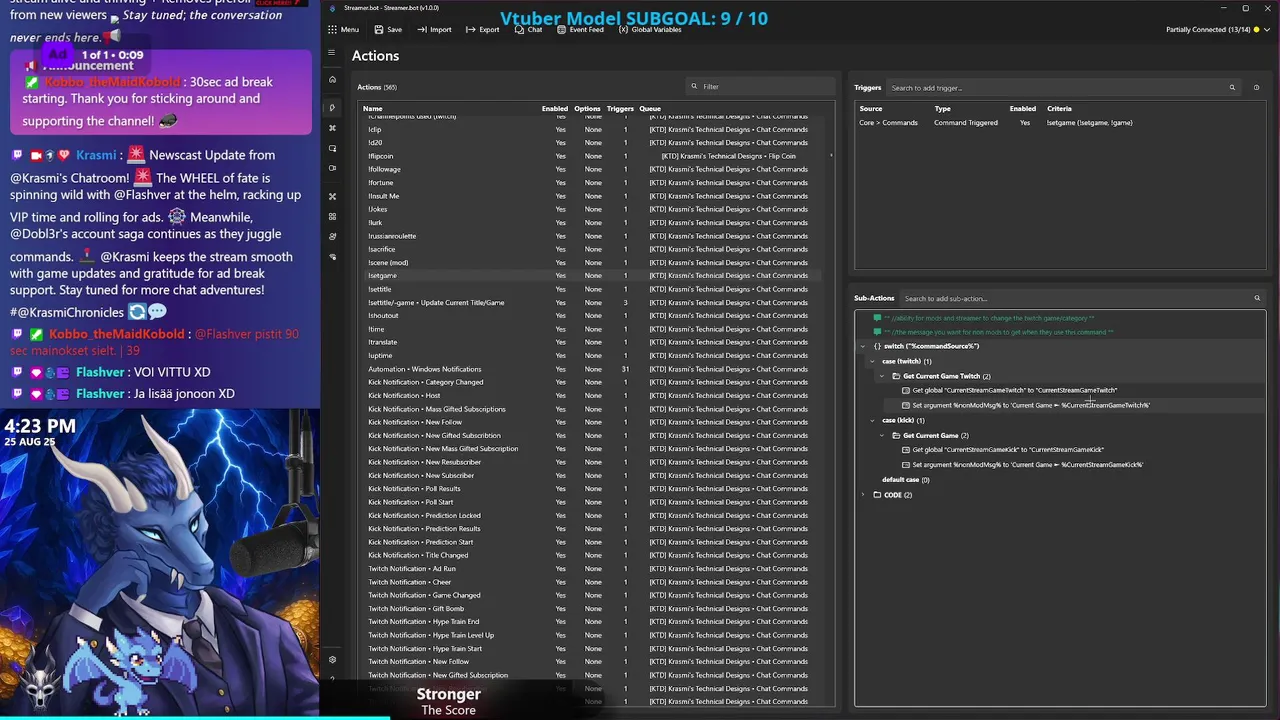The height and width of the screenshot is (720, 1280).
Task: Click the Criteria column header in Triggers
Action: click(x=1059, y=109)
